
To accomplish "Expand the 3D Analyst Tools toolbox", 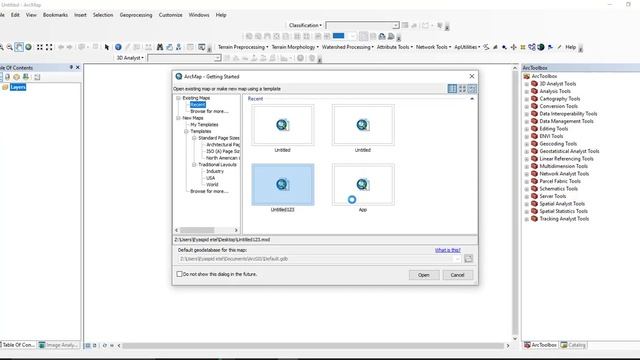I will 527,84.
